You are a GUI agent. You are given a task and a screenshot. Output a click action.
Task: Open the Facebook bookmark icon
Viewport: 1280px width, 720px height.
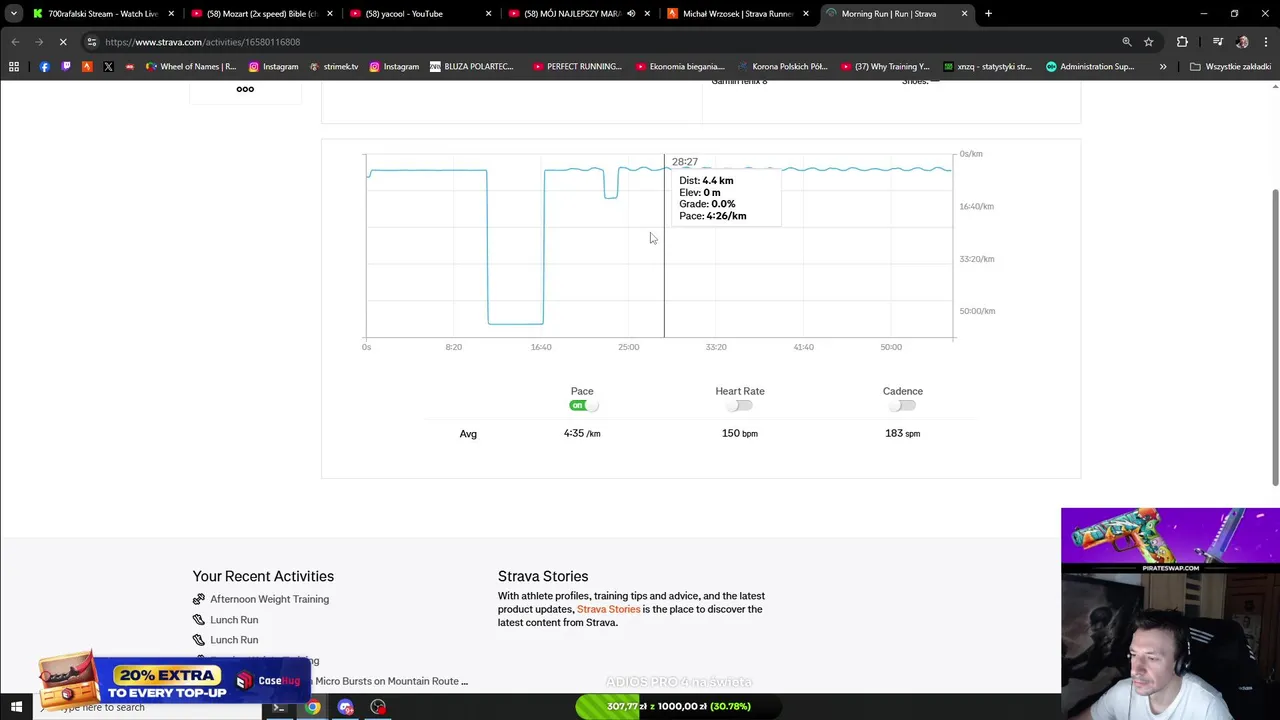[44, 67]
